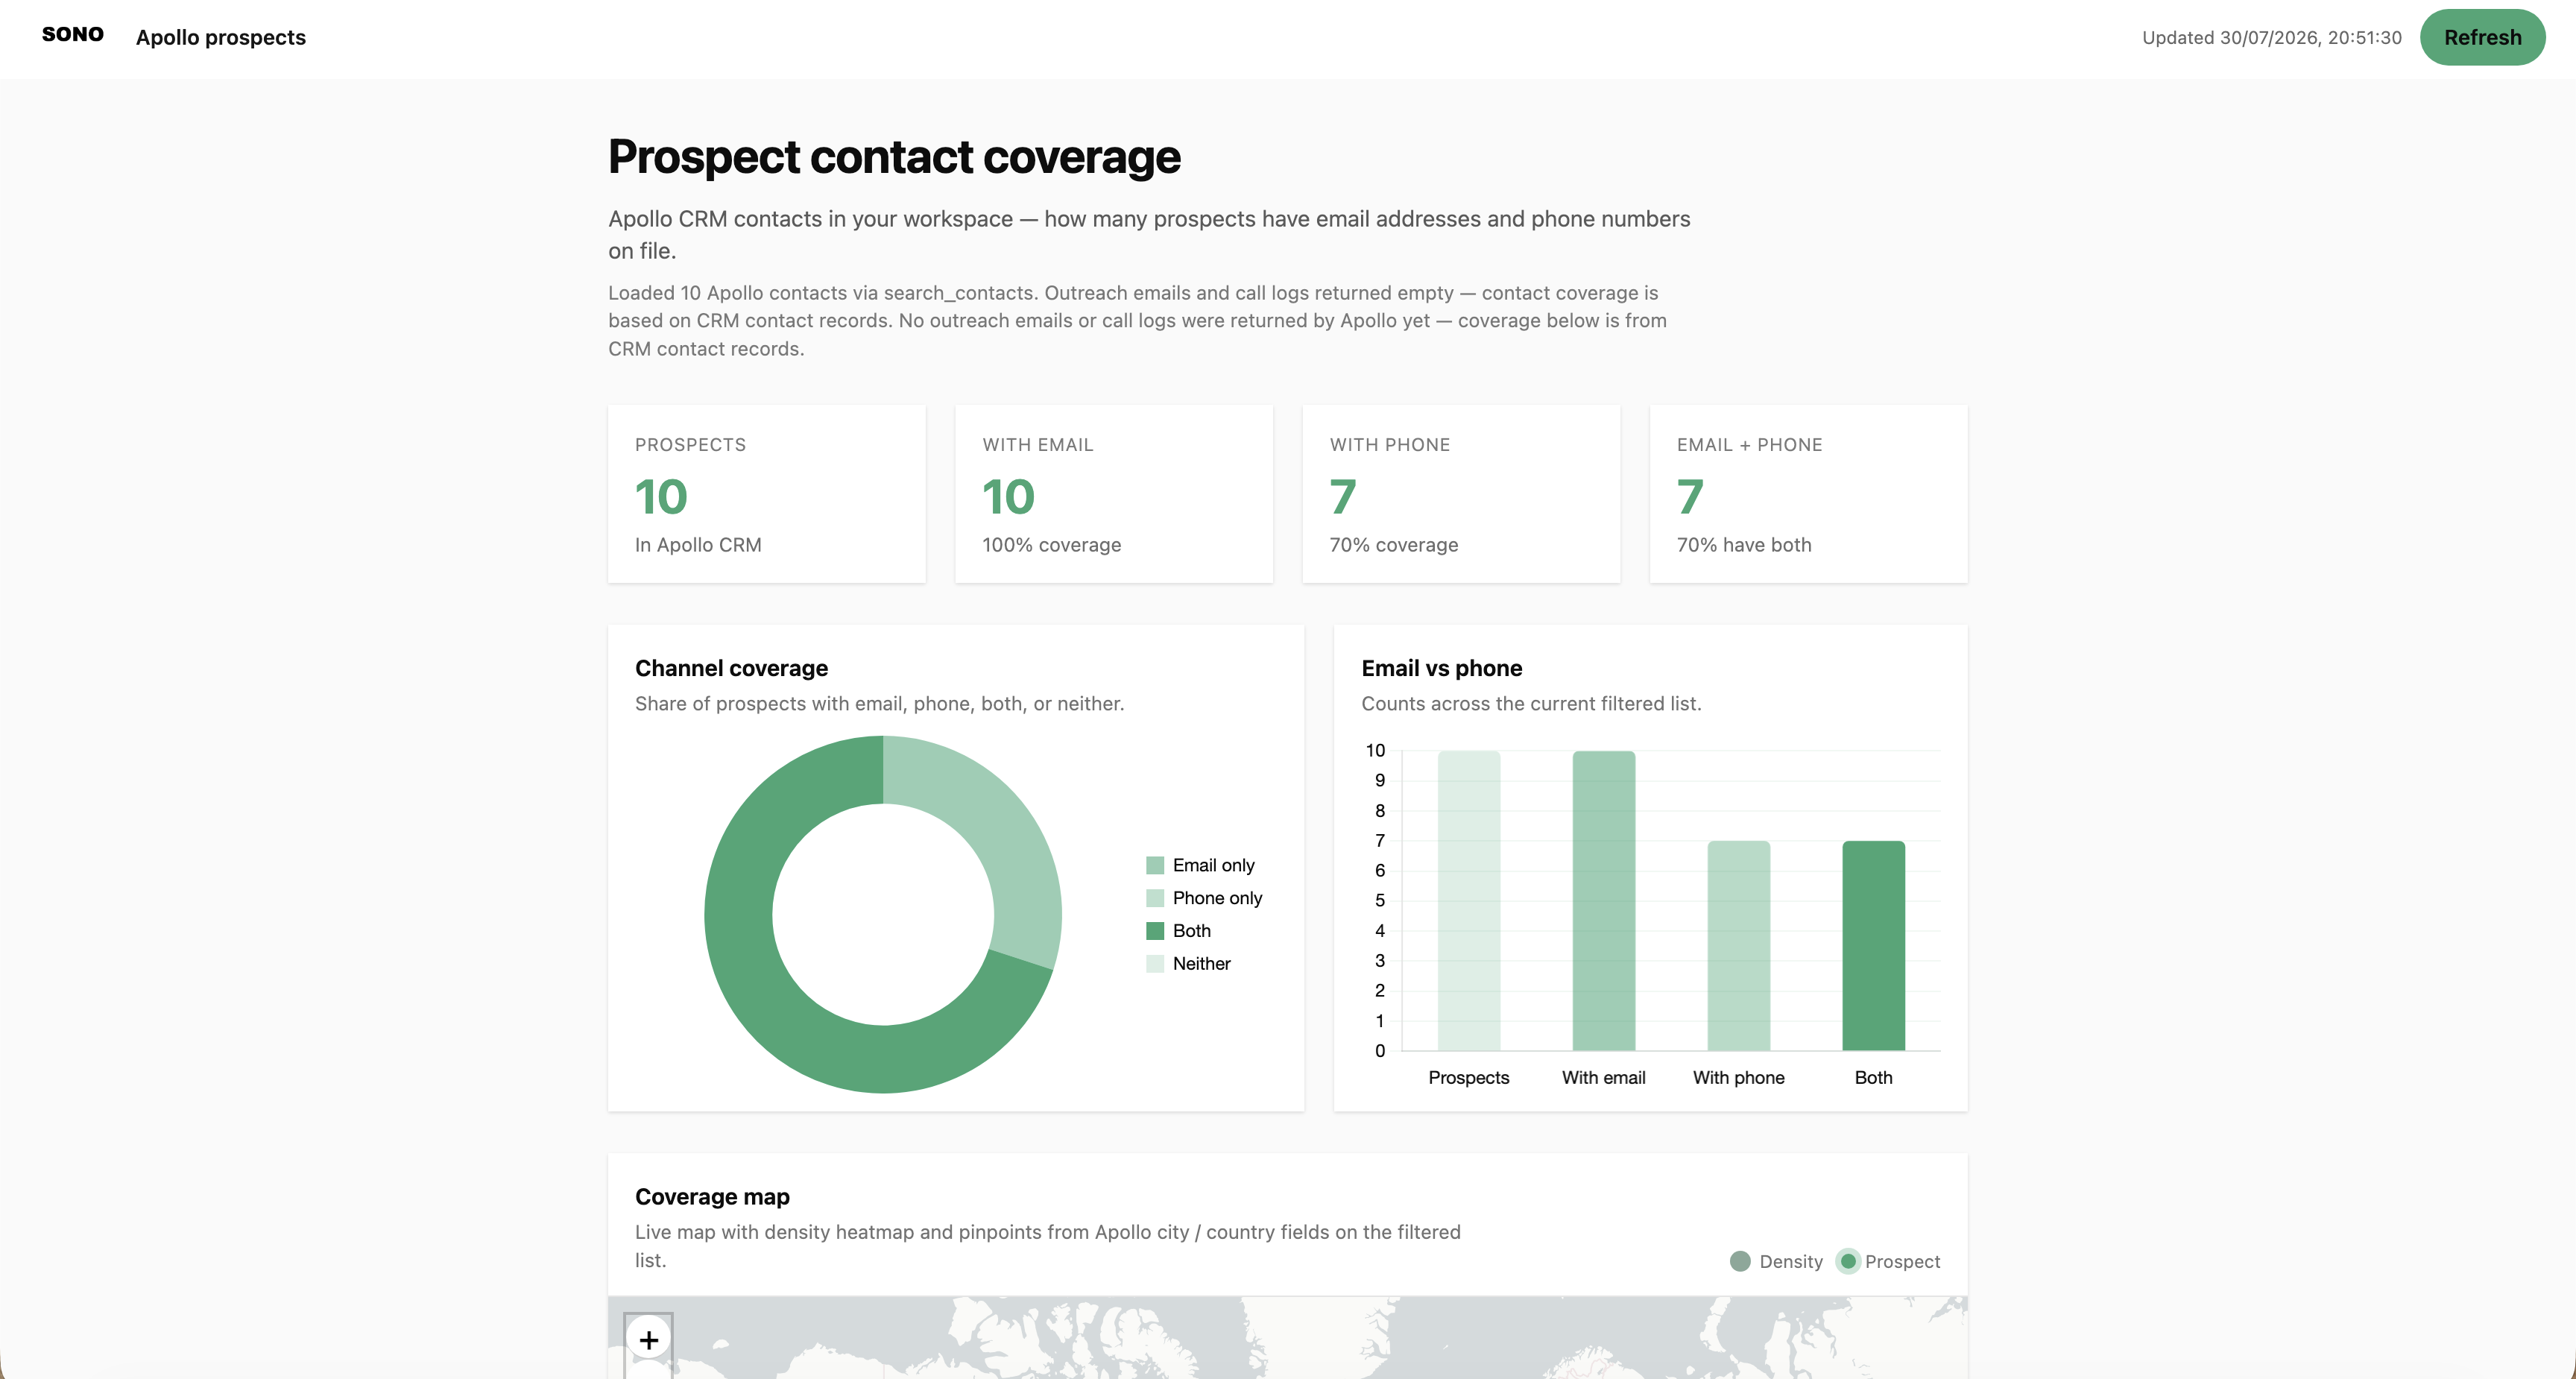Click the Prospect contact coverage title
This screenshot has height=1379, width=2576.
click(894, 157)
